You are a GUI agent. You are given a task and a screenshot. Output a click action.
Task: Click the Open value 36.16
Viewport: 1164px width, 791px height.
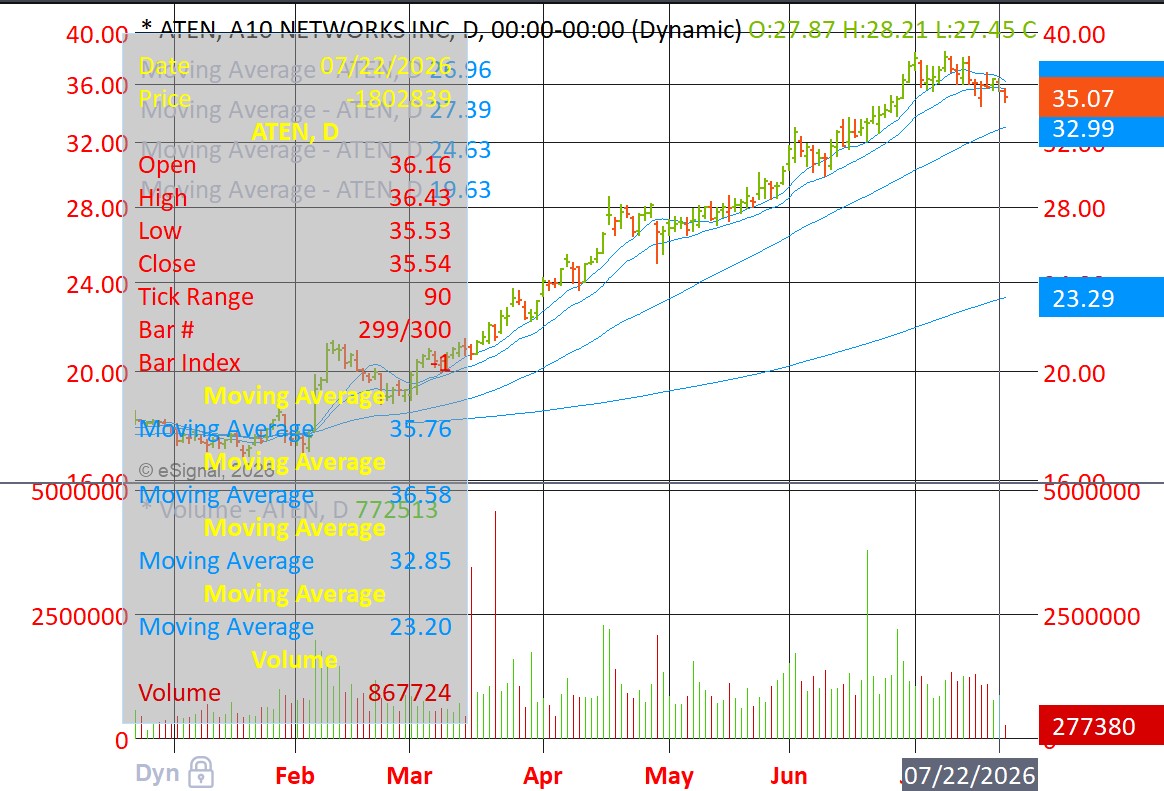(420, 165)
